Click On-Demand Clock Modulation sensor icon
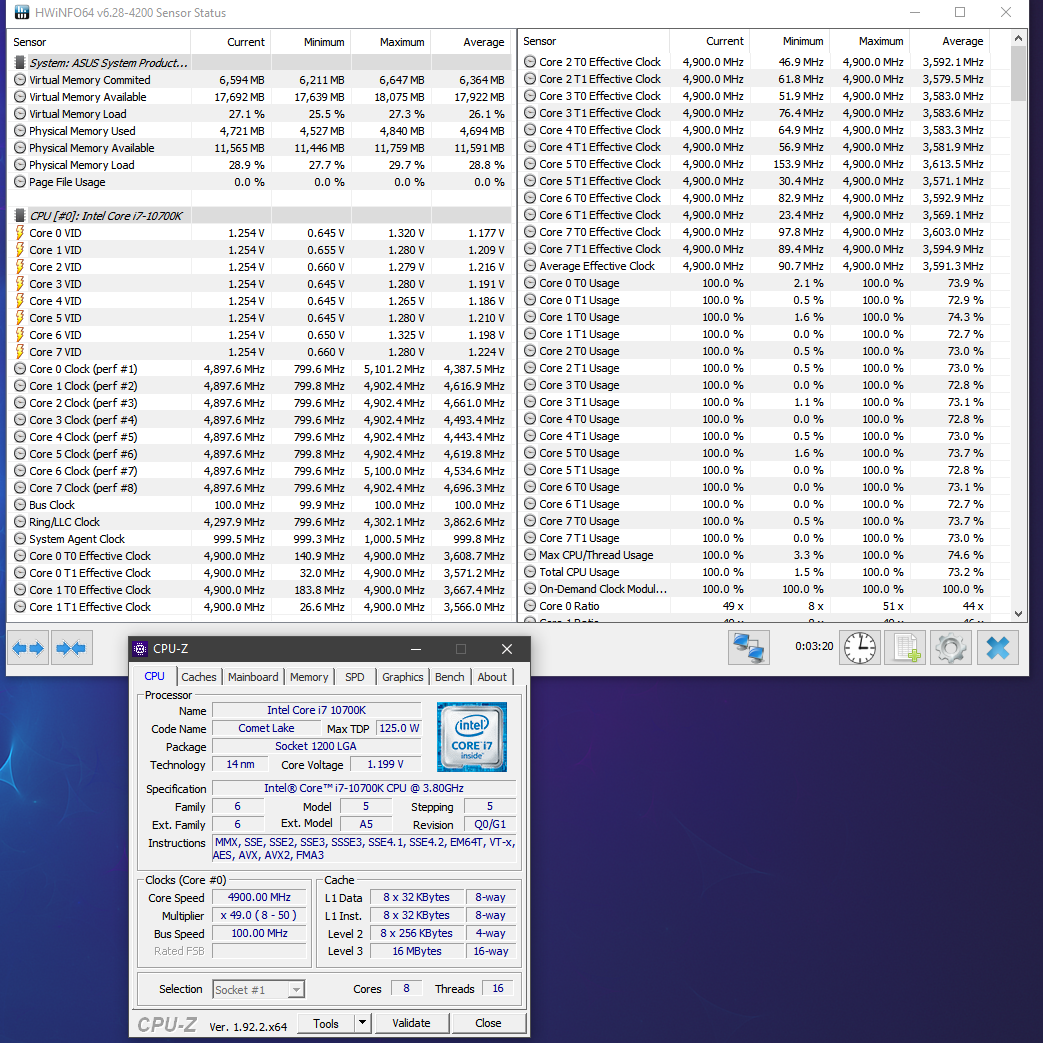Screen dimensions: 1043x1043 pos(530,589)
